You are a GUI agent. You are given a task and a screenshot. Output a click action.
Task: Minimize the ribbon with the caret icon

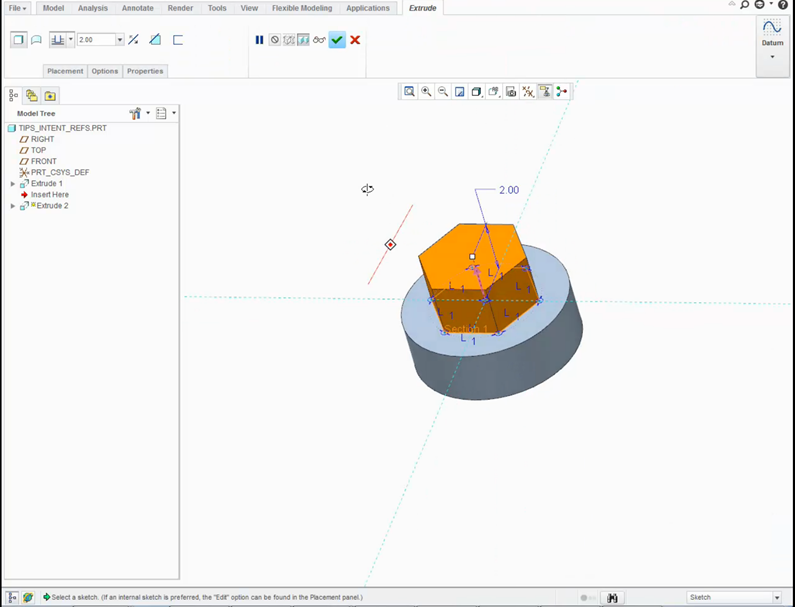(x=732, y=4)
